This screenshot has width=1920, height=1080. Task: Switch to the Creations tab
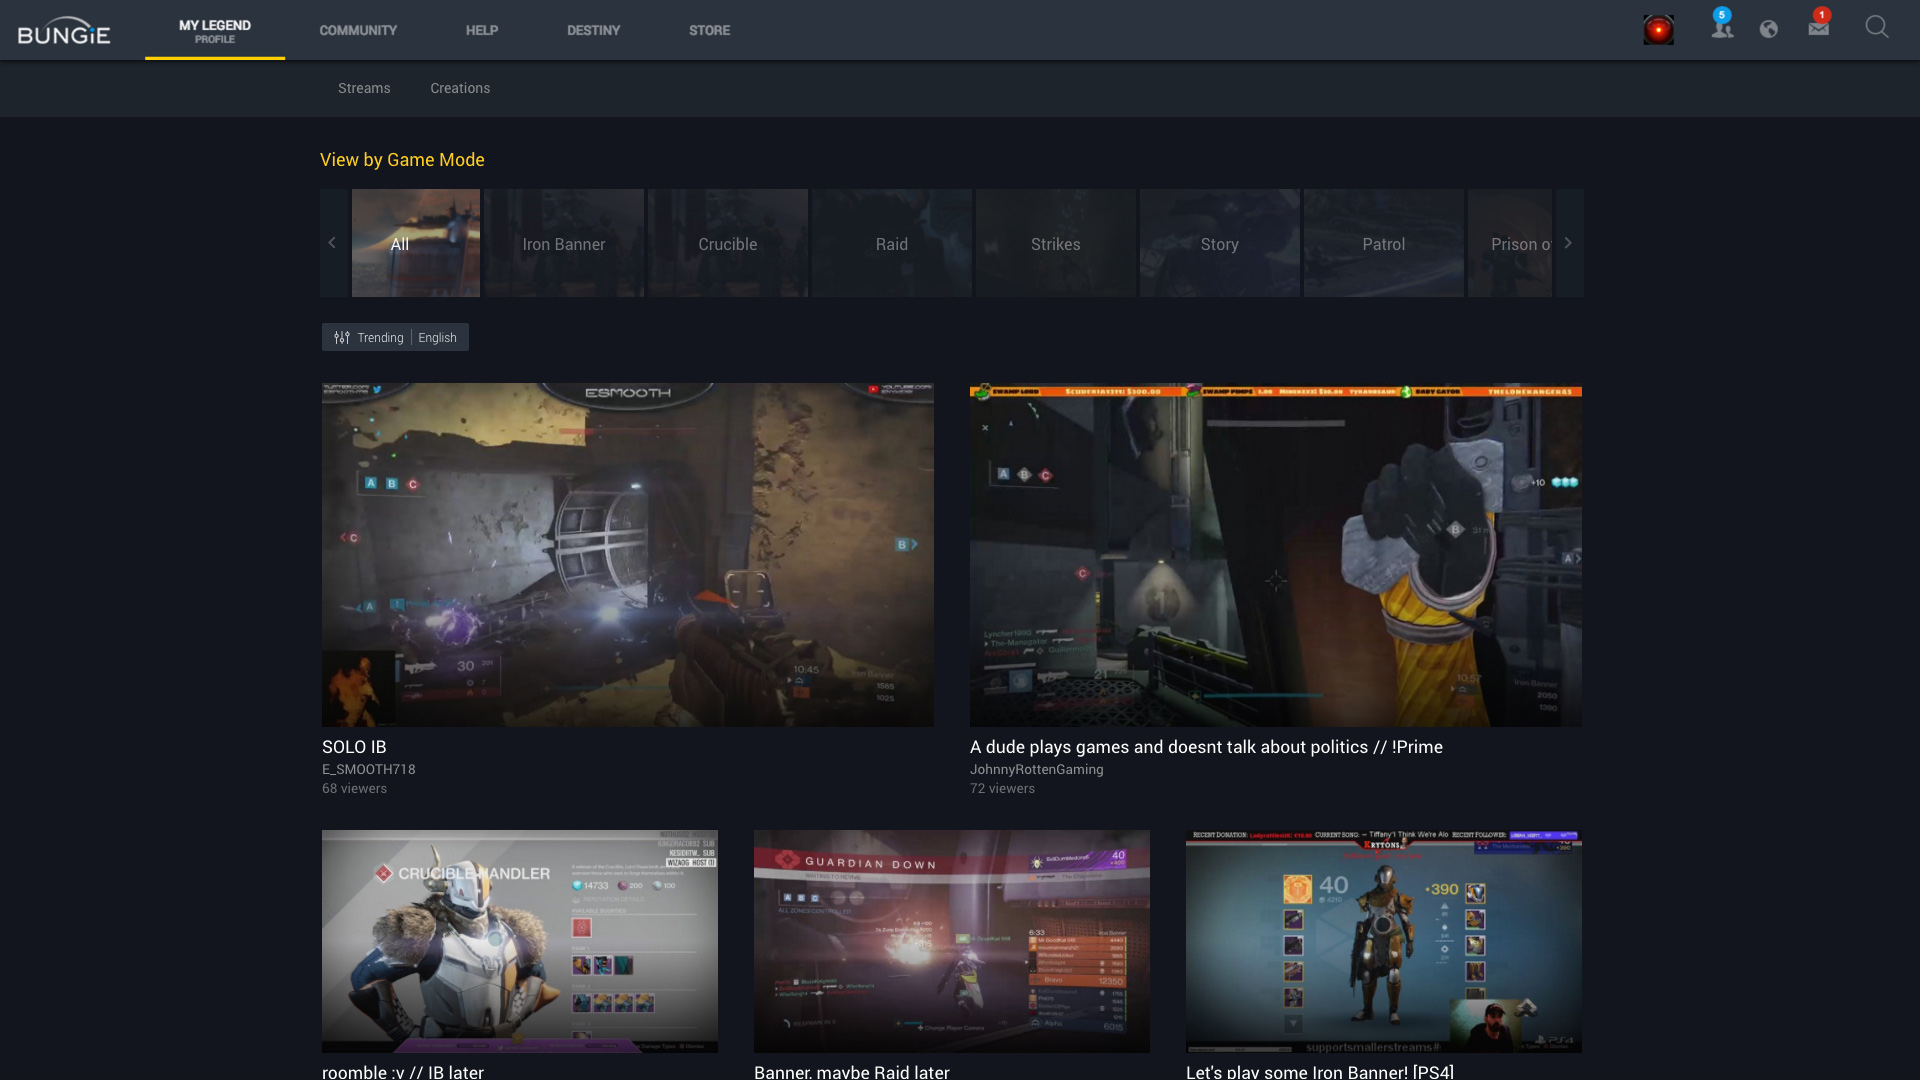point(460,89)
